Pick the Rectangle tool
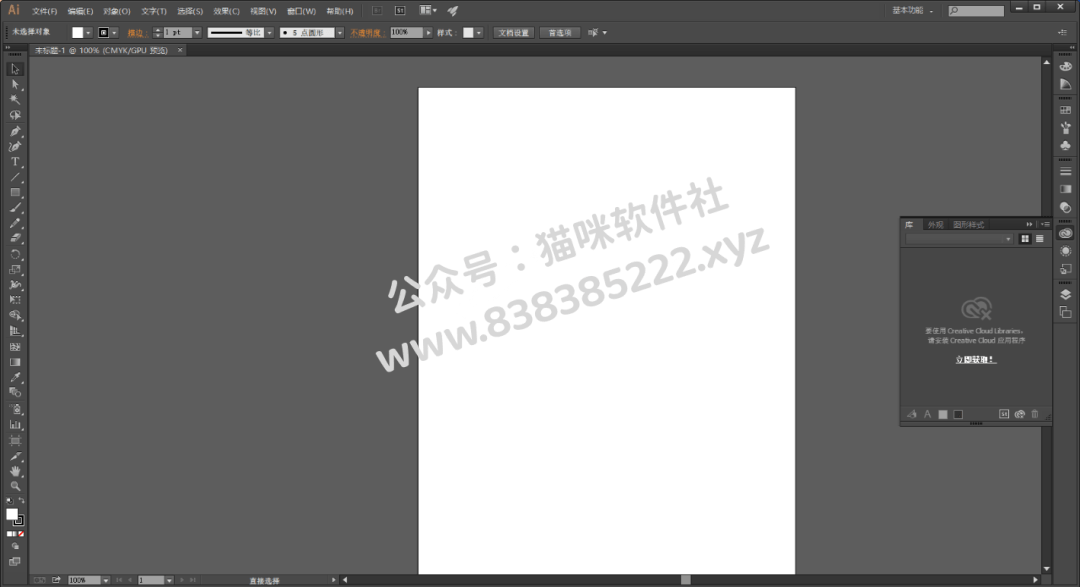Image resolution: width=1080 pixels, height=587 pixels. 15,193
